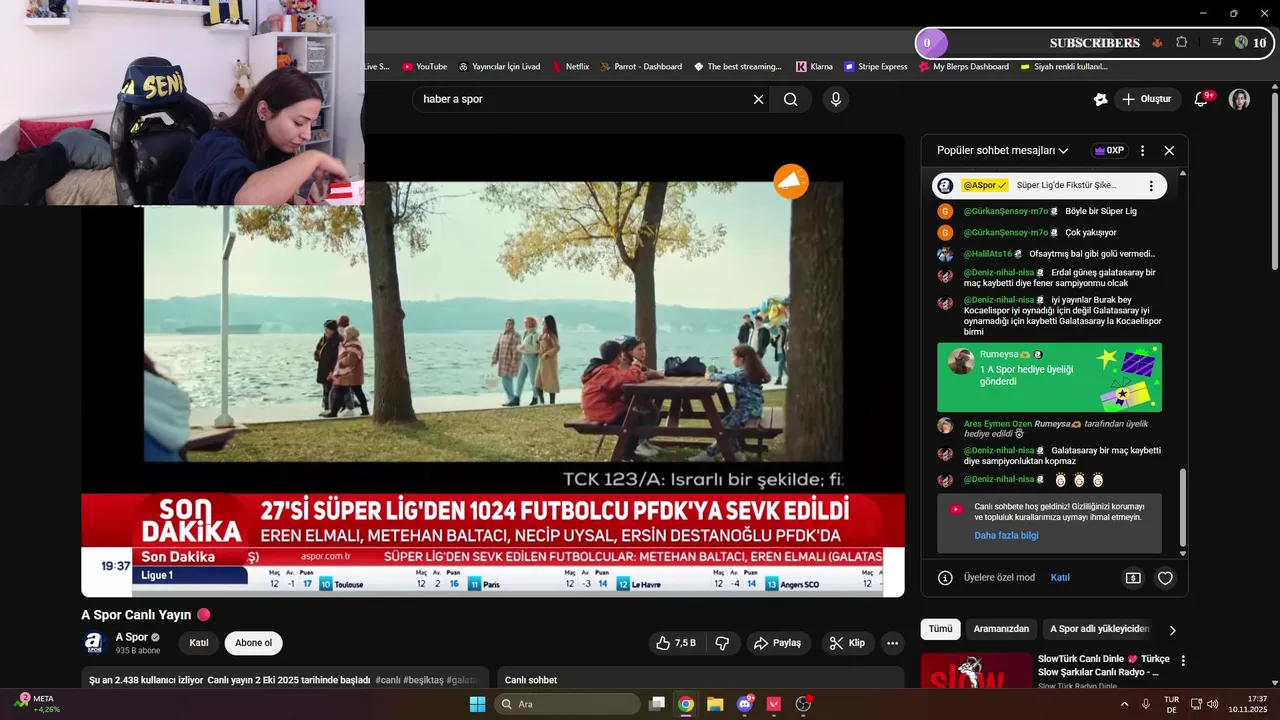Click the video player area
1280x720 pixels.
pyautogui.click(x=493, y=366)
